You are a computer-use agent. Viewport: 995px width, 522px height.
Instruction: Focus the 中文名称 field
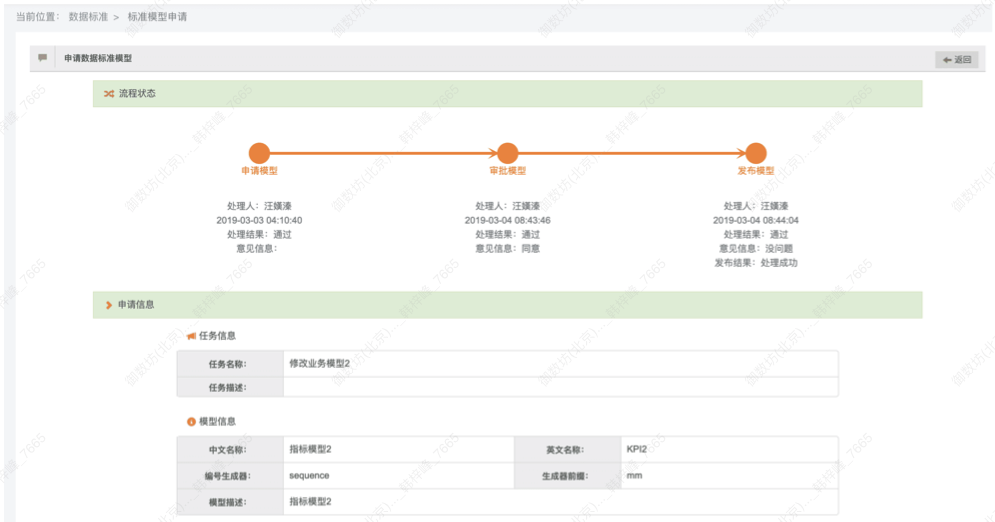pos(398,449)
